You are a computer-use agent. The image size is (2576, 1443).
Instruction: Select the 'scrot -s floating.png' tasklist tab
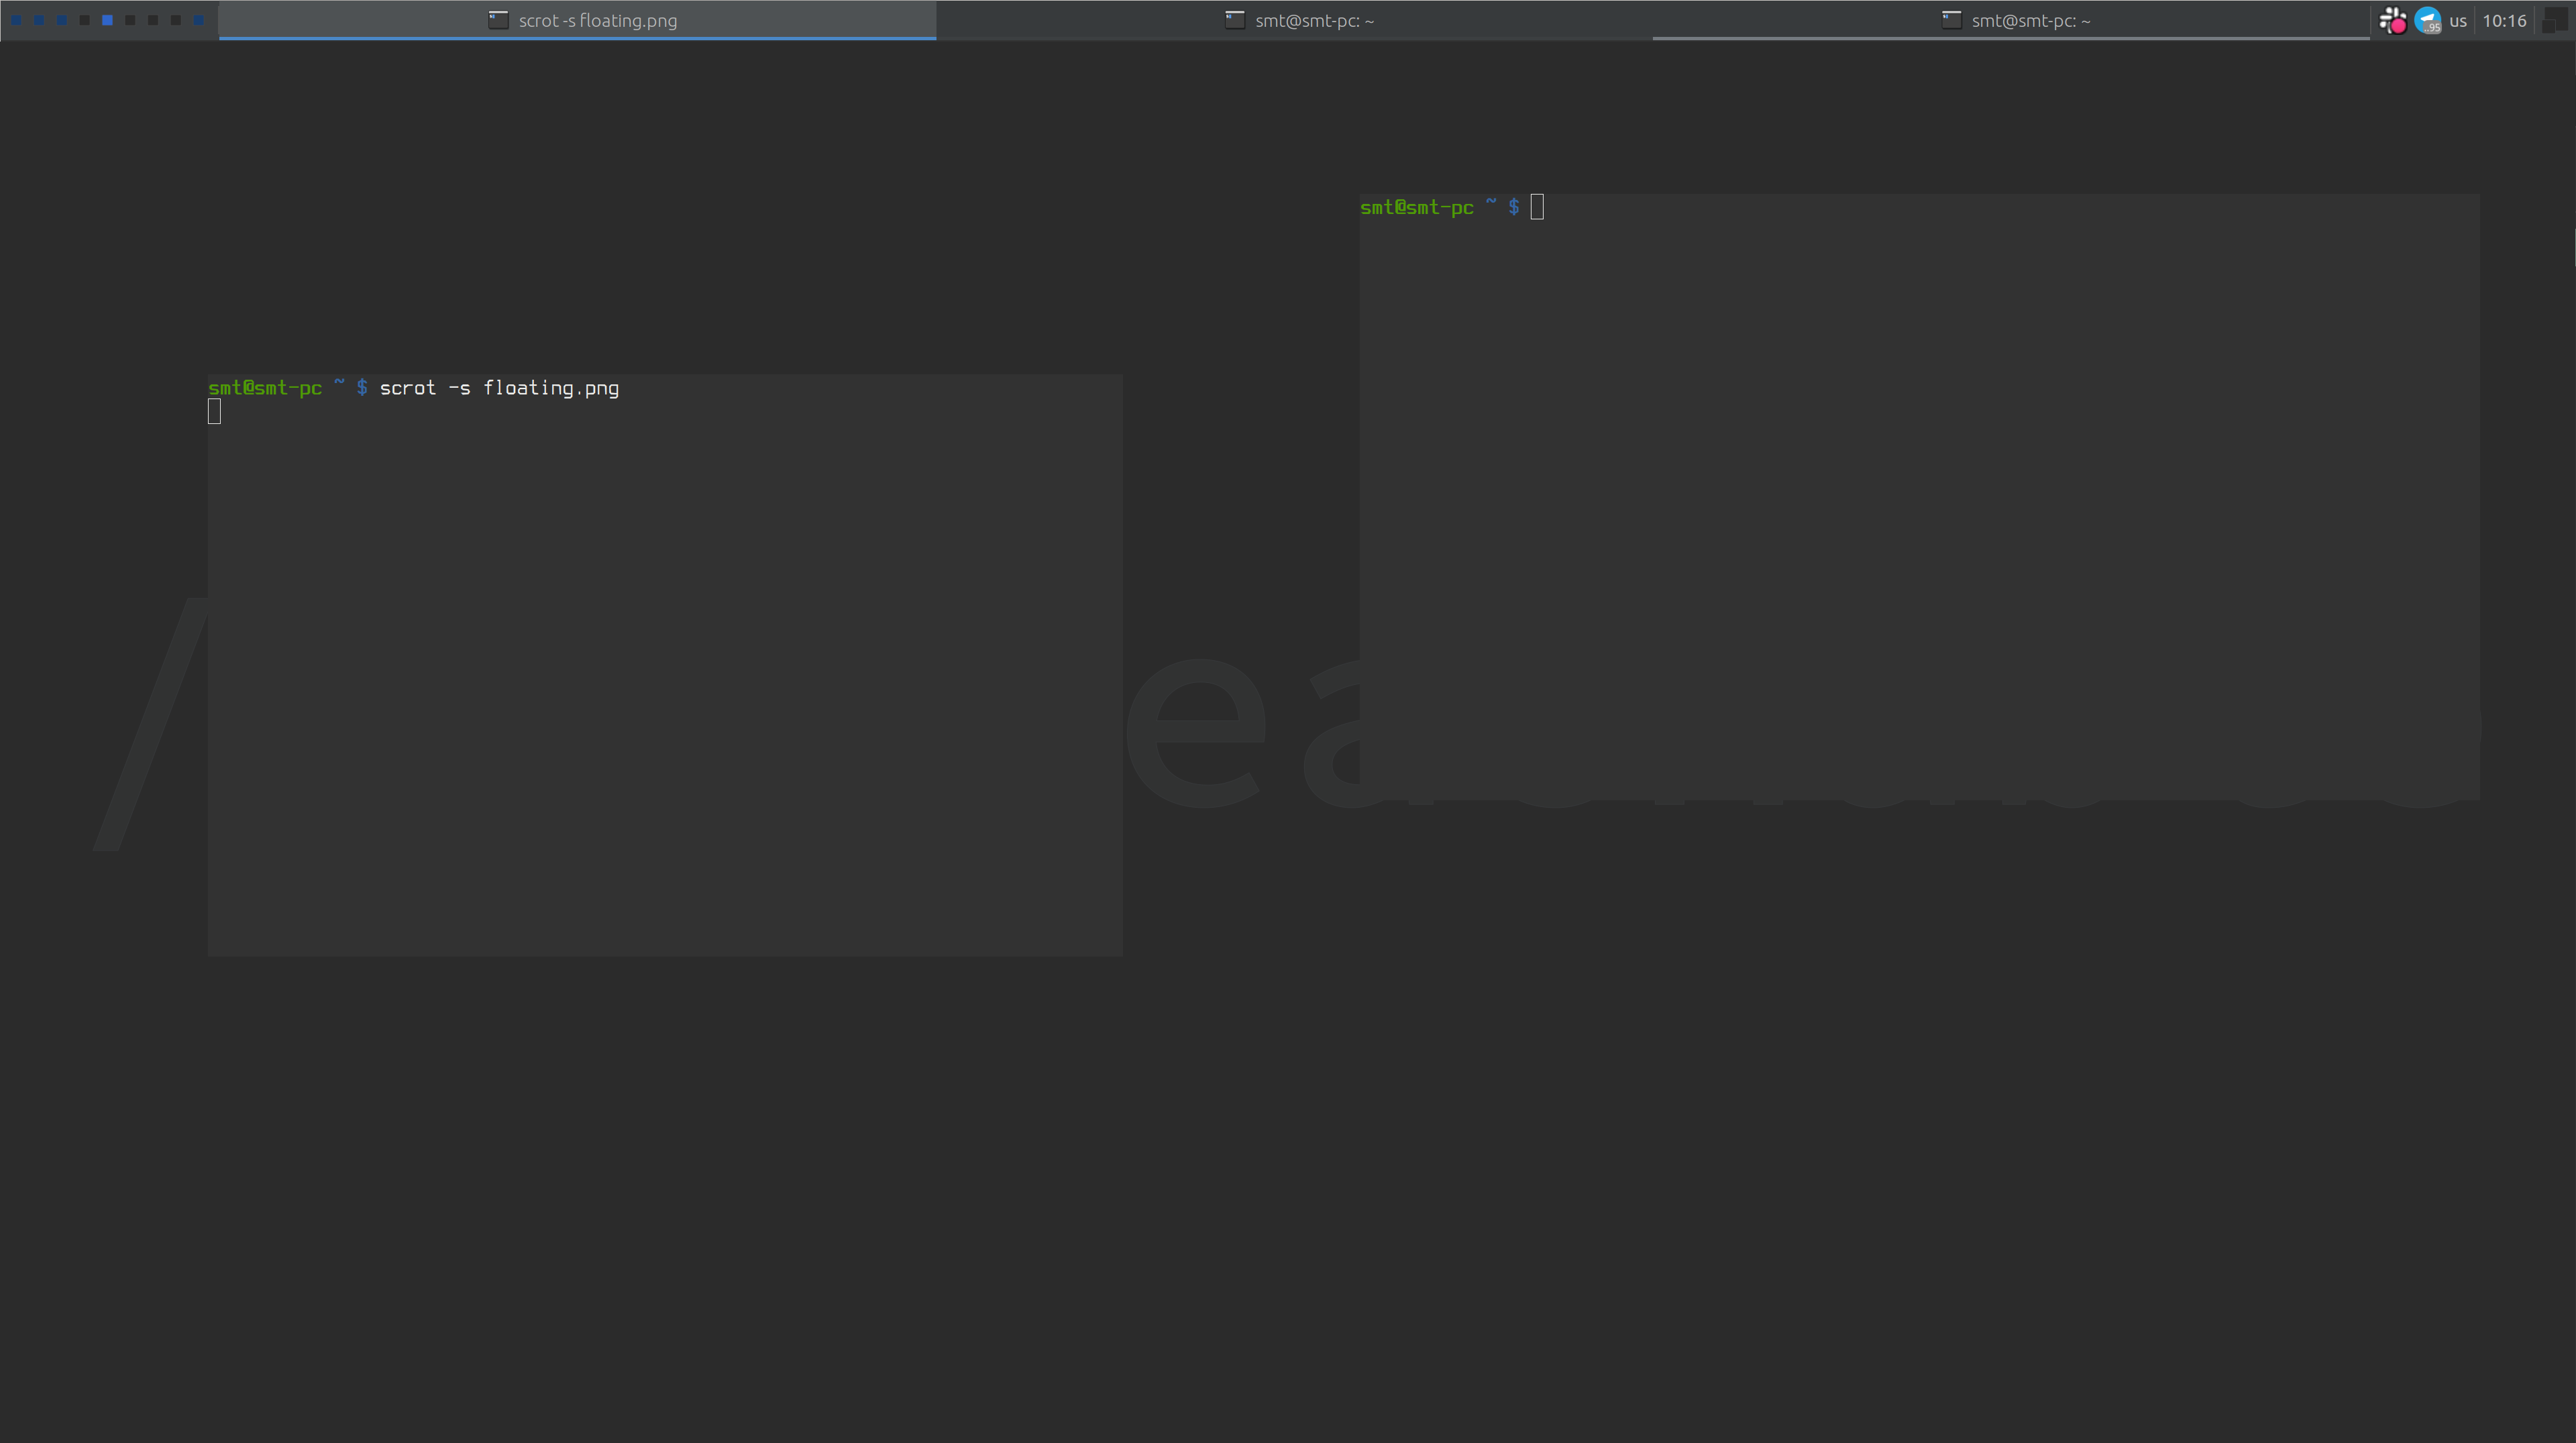[x=597, y=20]
